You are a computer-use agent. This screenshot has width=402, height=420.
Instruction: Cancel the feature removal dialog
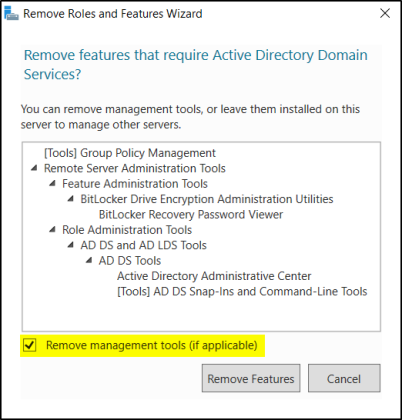coord(344,378)
